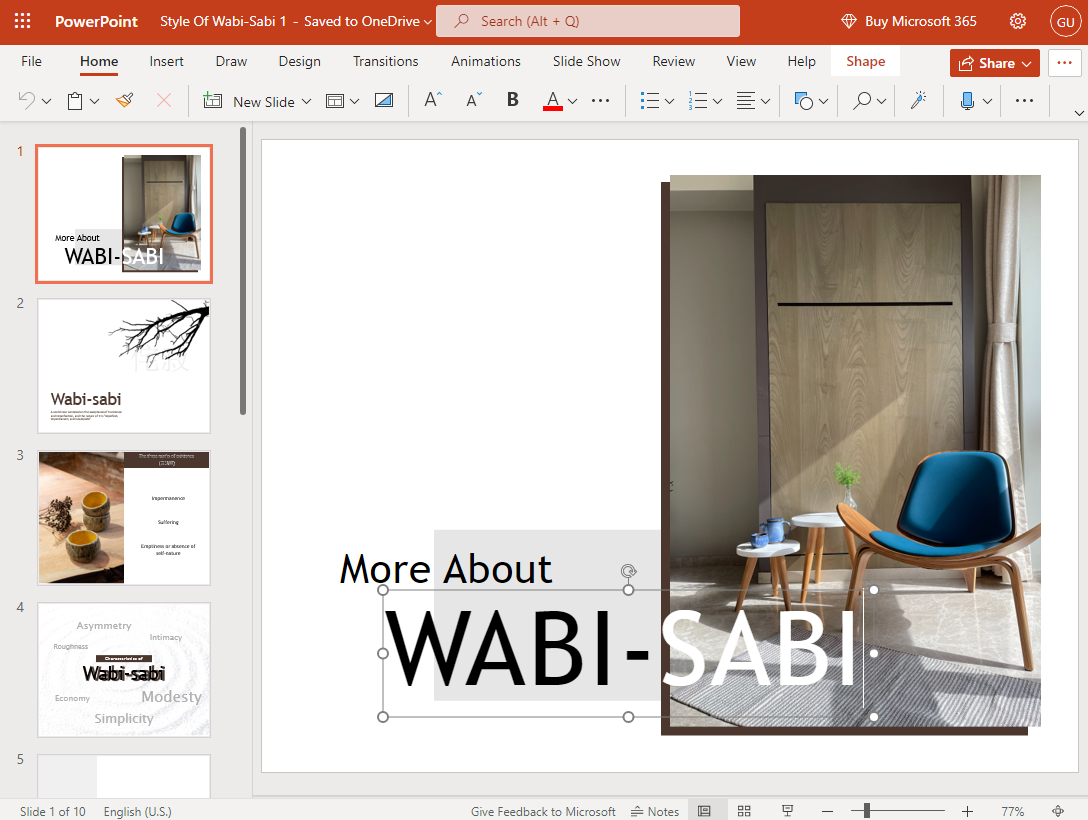Open the Designer wand tool
The width and height of the screenshot is (1088, 820).
click(917, 101)
